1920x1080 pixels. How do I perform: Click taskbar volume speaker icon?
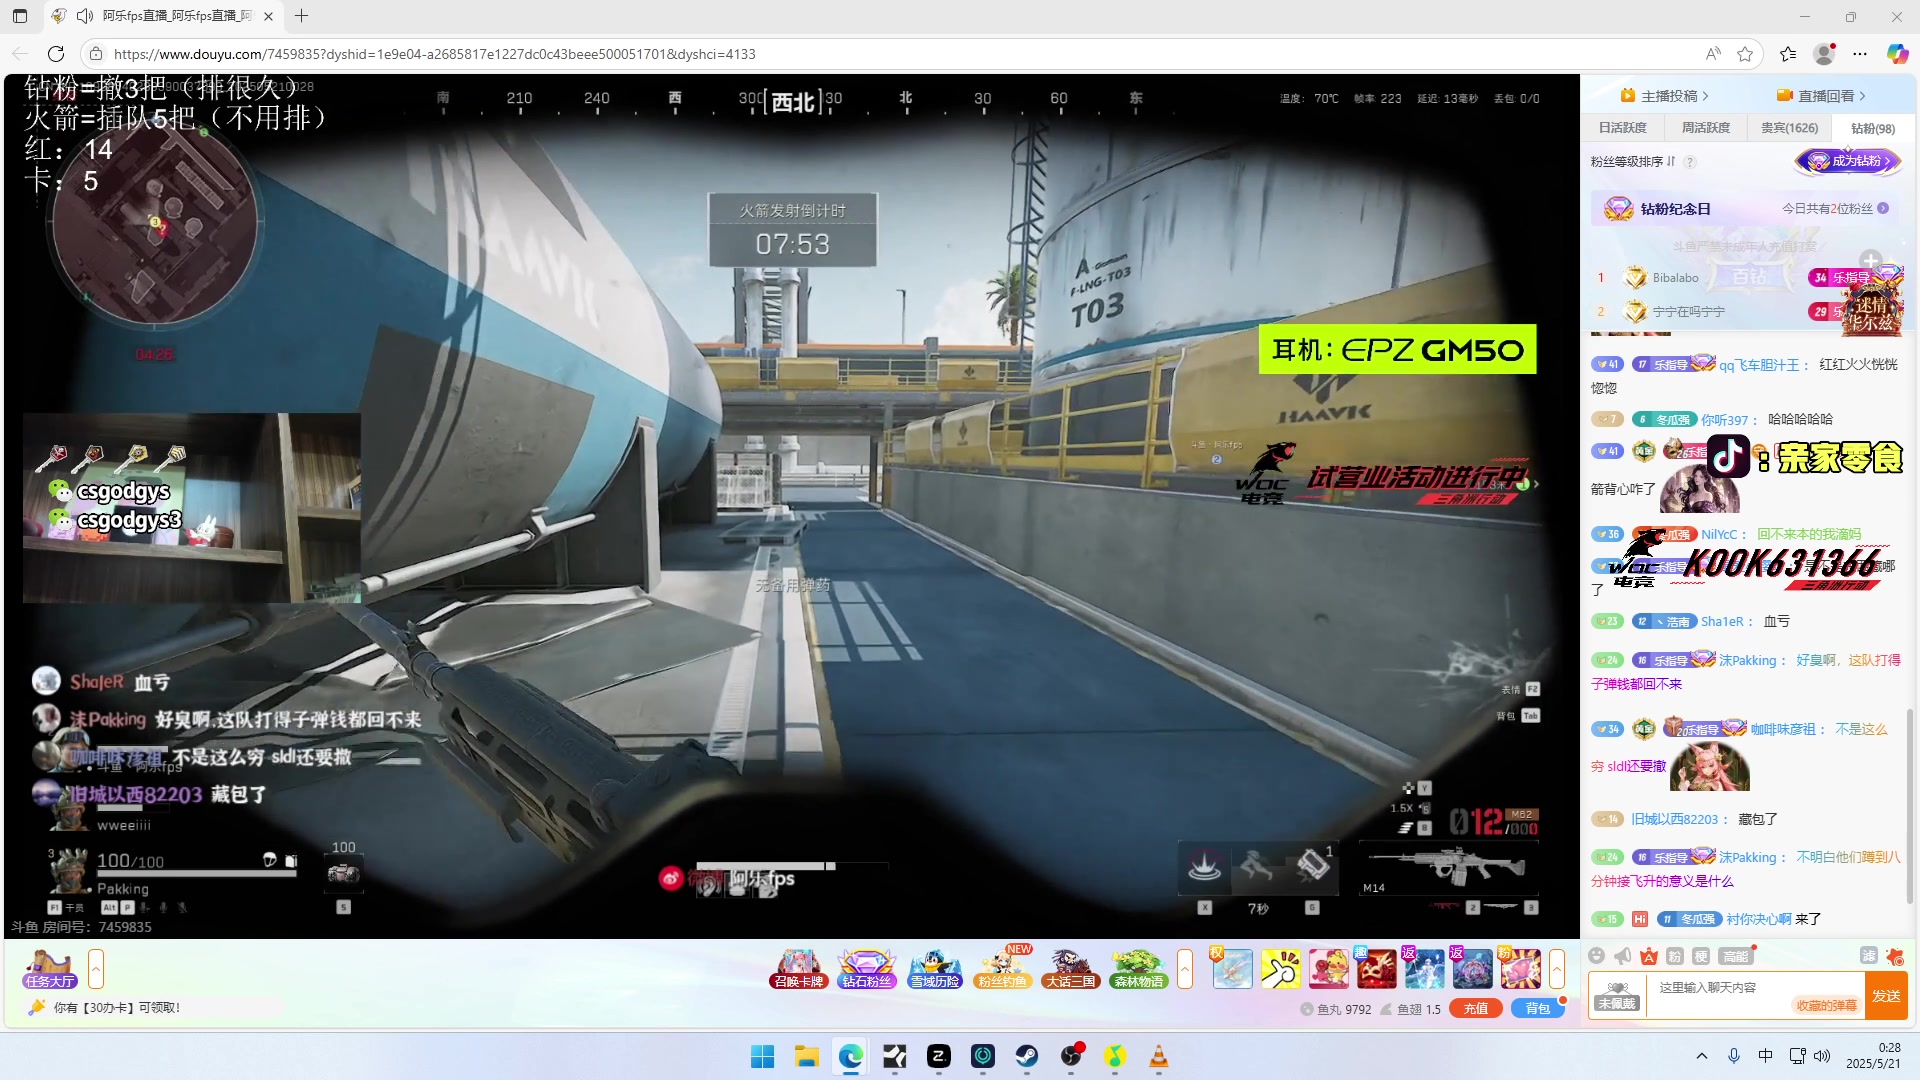coord(1822,1056)
